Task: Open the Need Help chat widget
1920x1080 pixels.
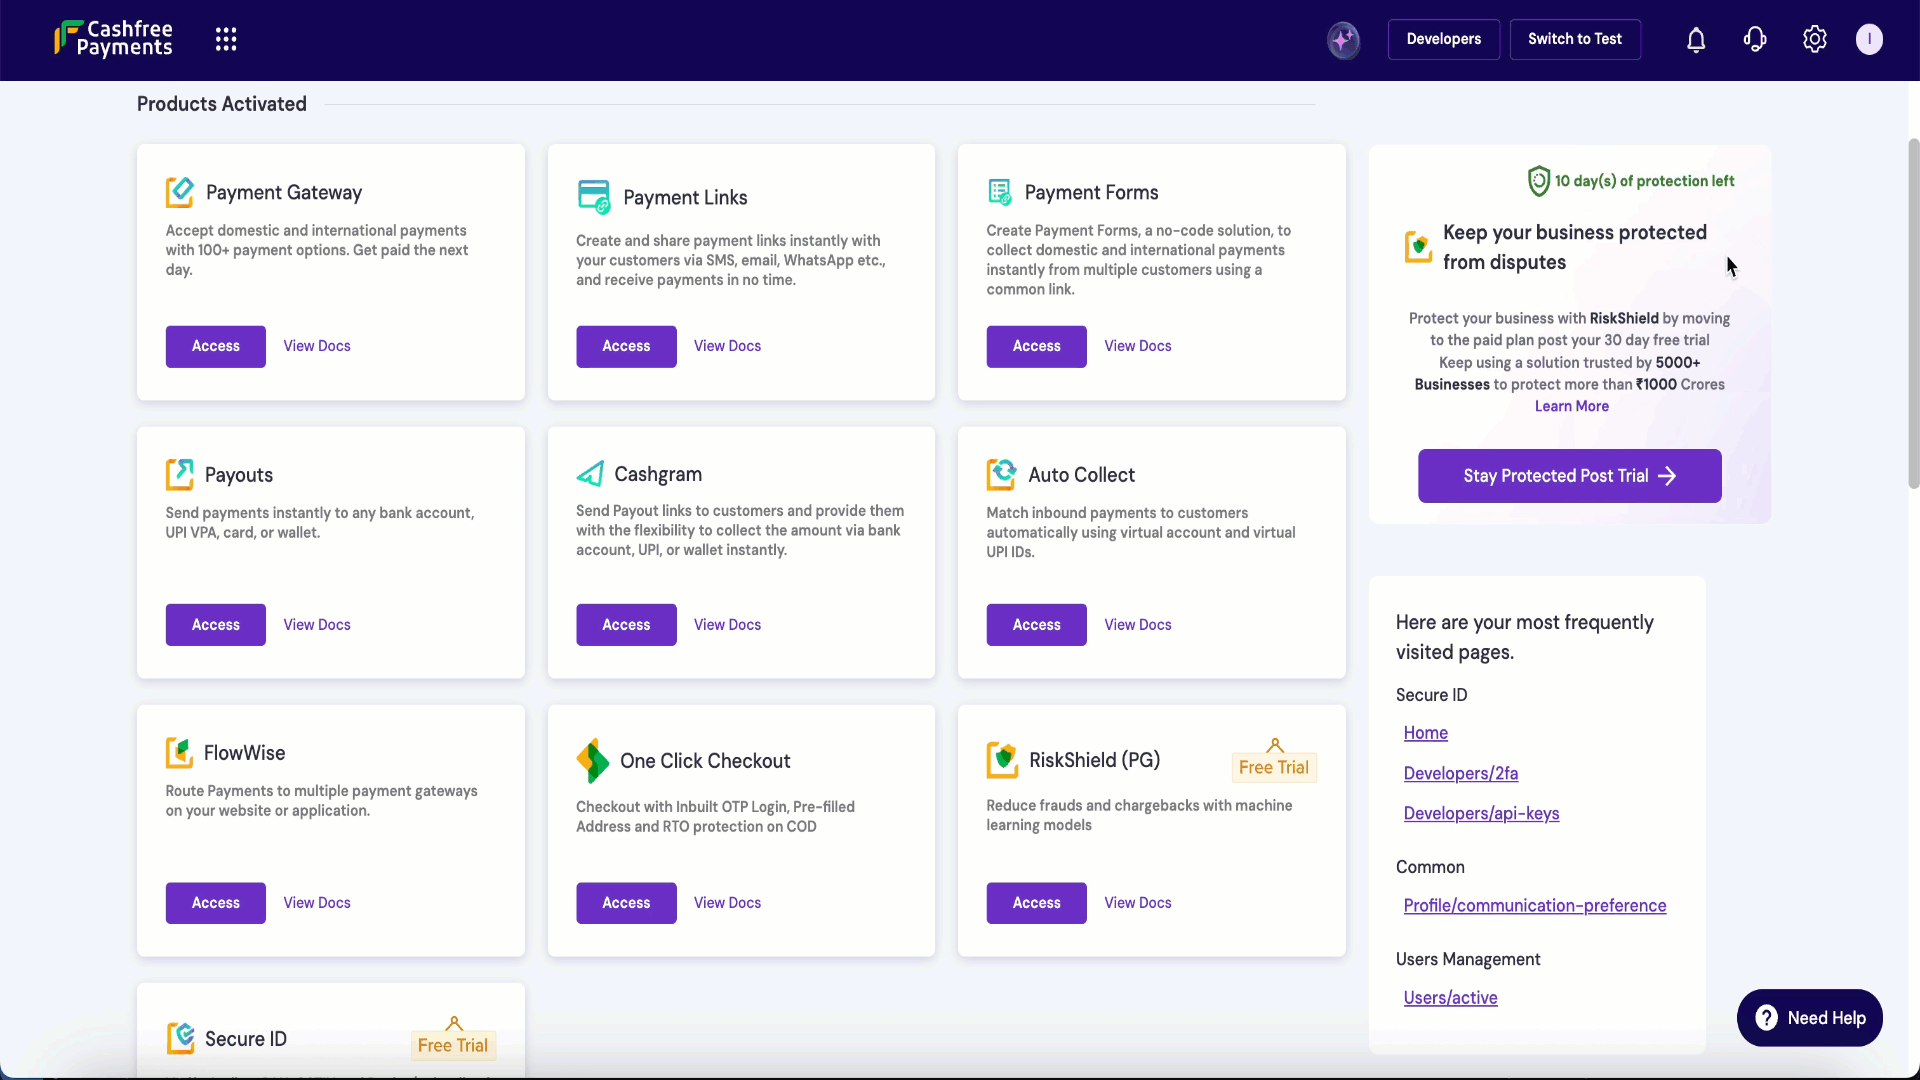Action: [x=1809, y=1018]
